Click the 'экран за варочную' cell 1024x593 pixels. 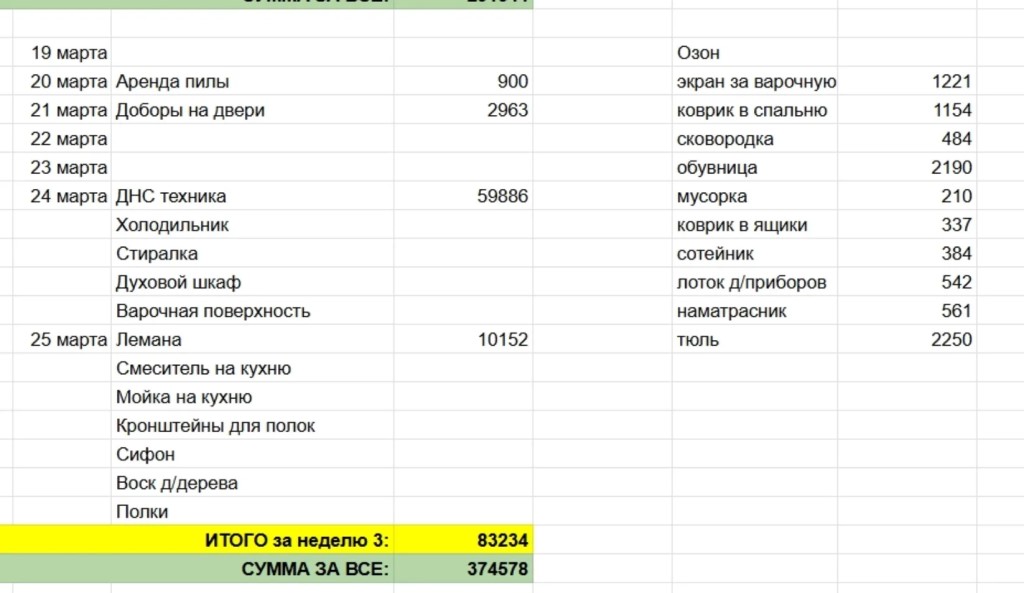point(756,82)
